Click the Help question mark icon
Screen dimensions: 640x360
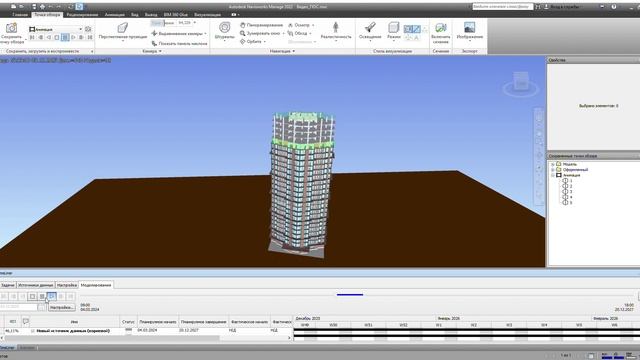pyautogui.click(x=614, y=7)
